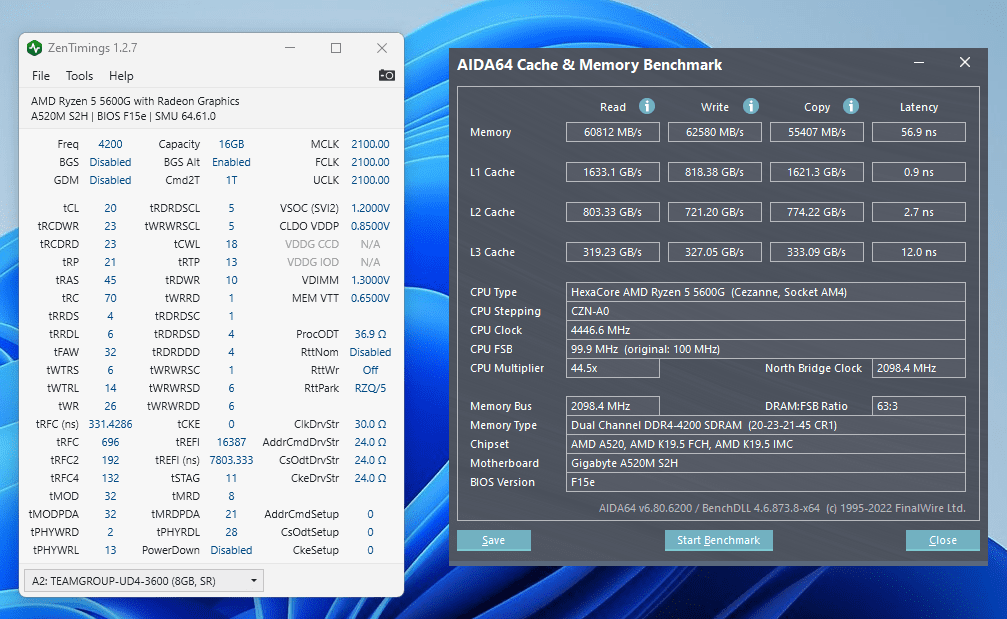Click L1 Cache Latency value 0.9 ns
This screenshot has width=1007, height=619.
(919, 172)
